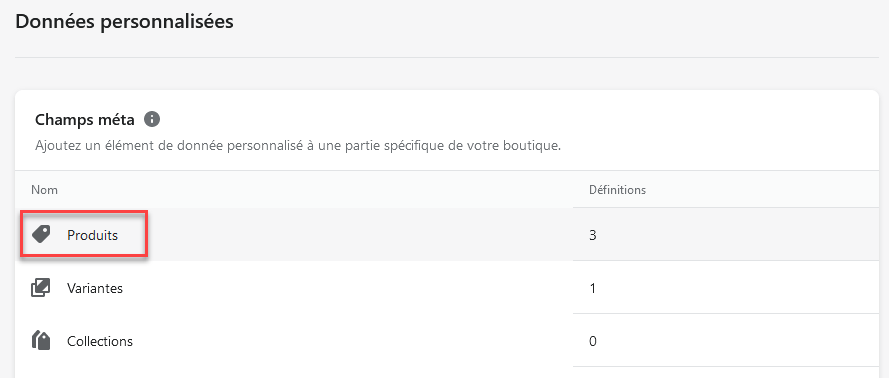
Task: Click the definitions count 0 for Collections
Action: [x=592, y=341]
